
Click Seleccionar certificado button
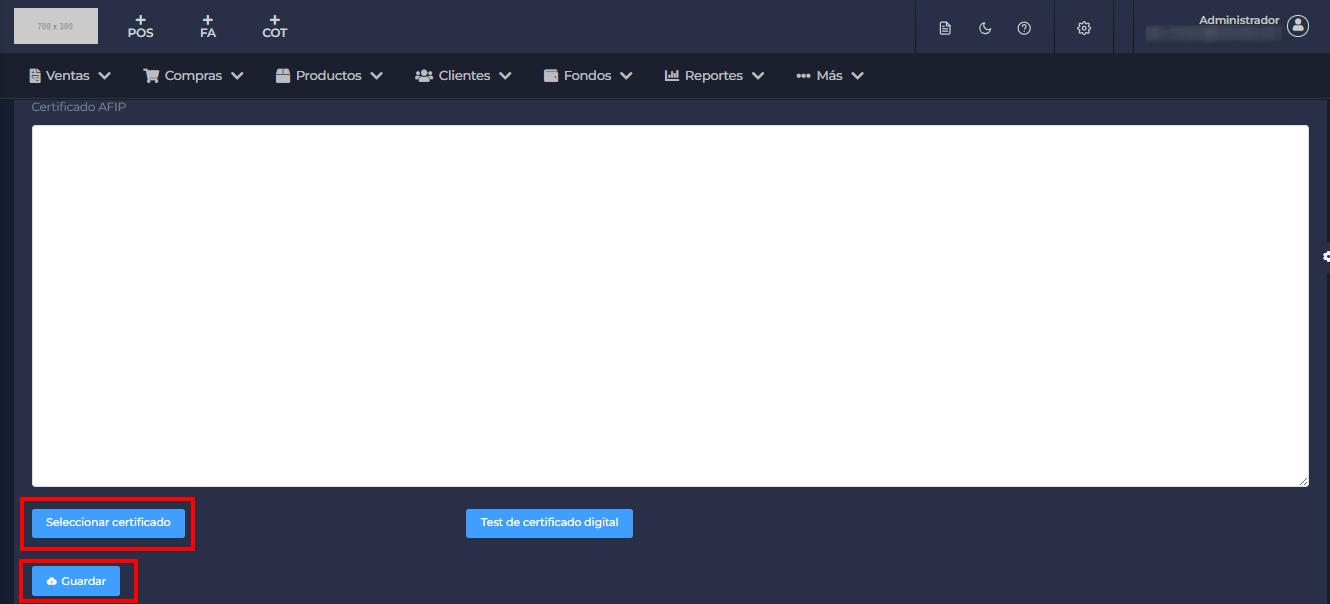[108, 523]
